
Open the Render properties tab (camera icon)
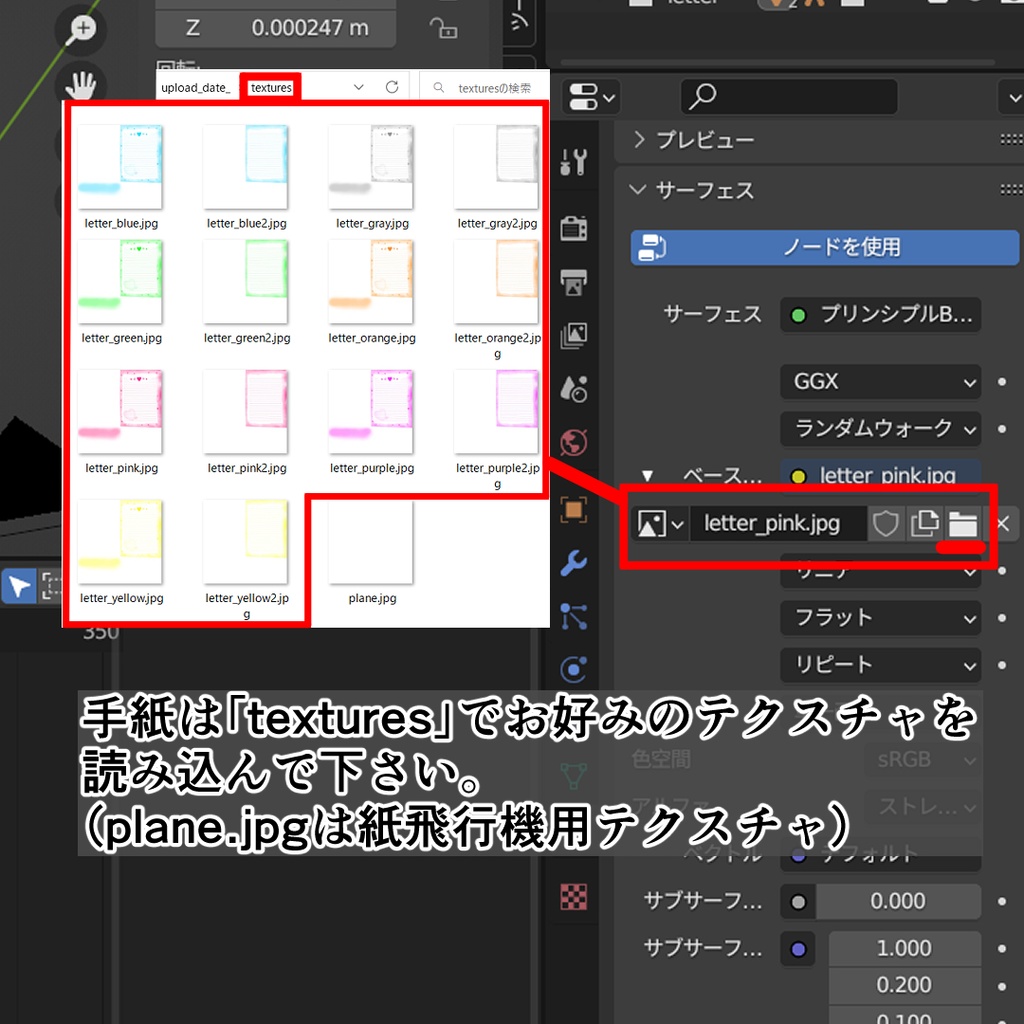(573, 227)
